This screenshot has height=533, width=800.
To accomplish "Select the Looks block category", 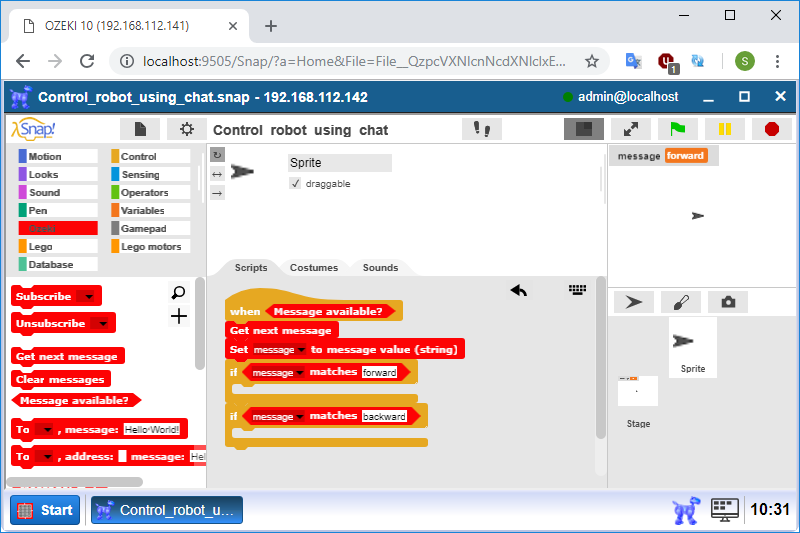I will (58, 174).
